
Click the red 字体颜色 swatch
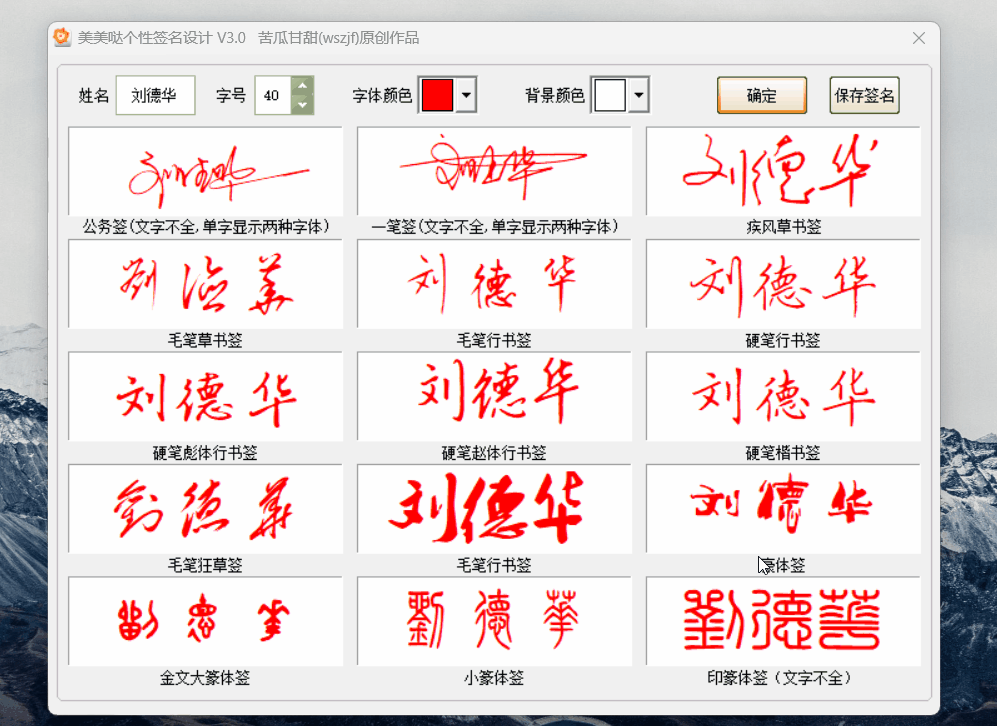(x=437, y=95)
